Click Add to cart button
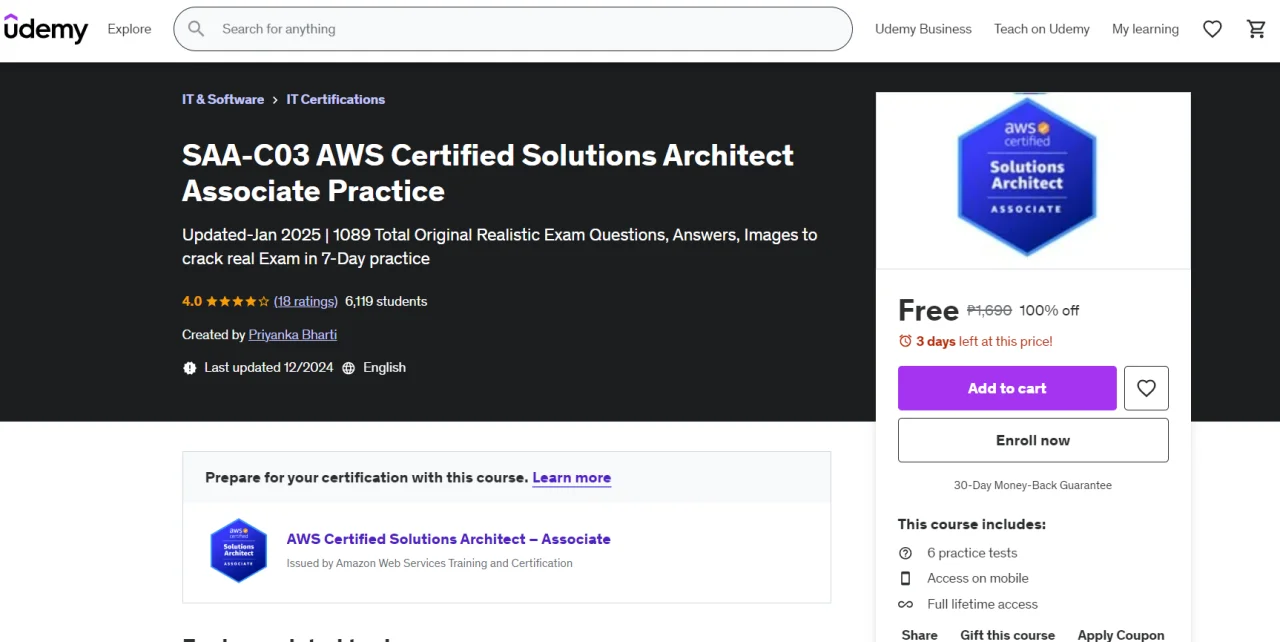Screen dimensions: 1280x642 [1007, 388]
